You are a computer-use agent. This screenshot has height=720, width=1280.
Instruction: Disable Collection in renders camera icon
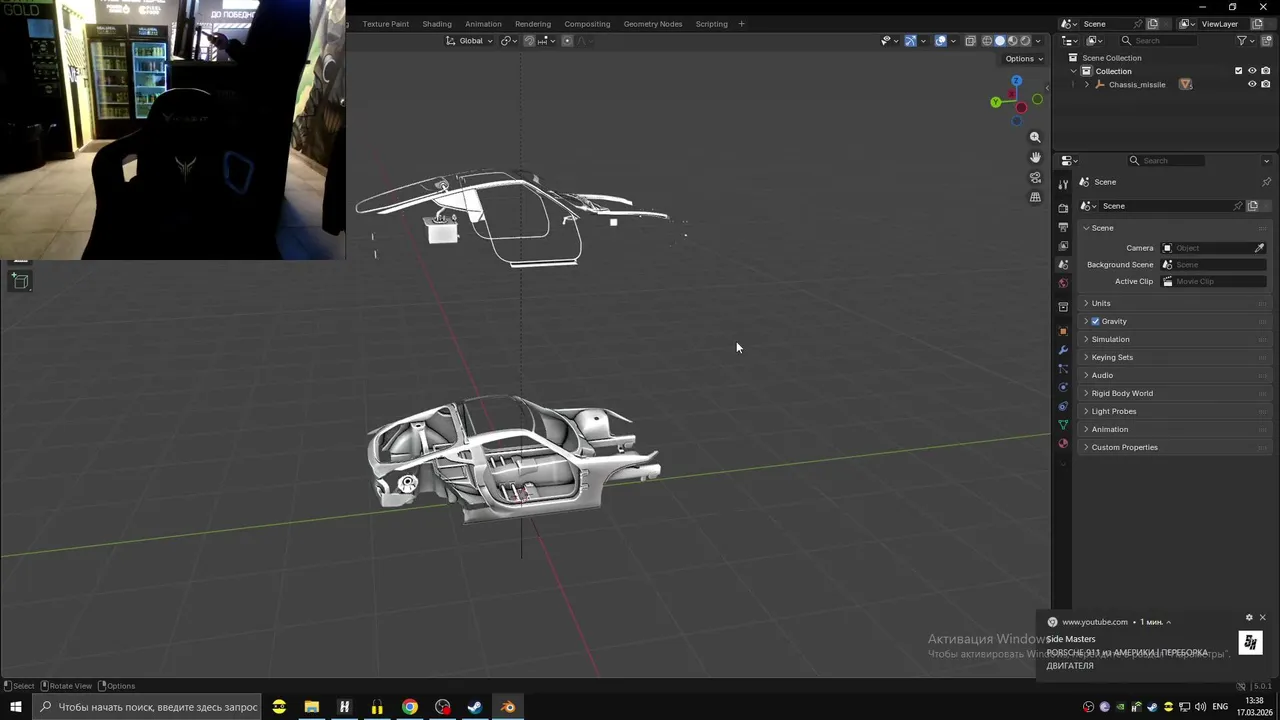[1266, 71]
